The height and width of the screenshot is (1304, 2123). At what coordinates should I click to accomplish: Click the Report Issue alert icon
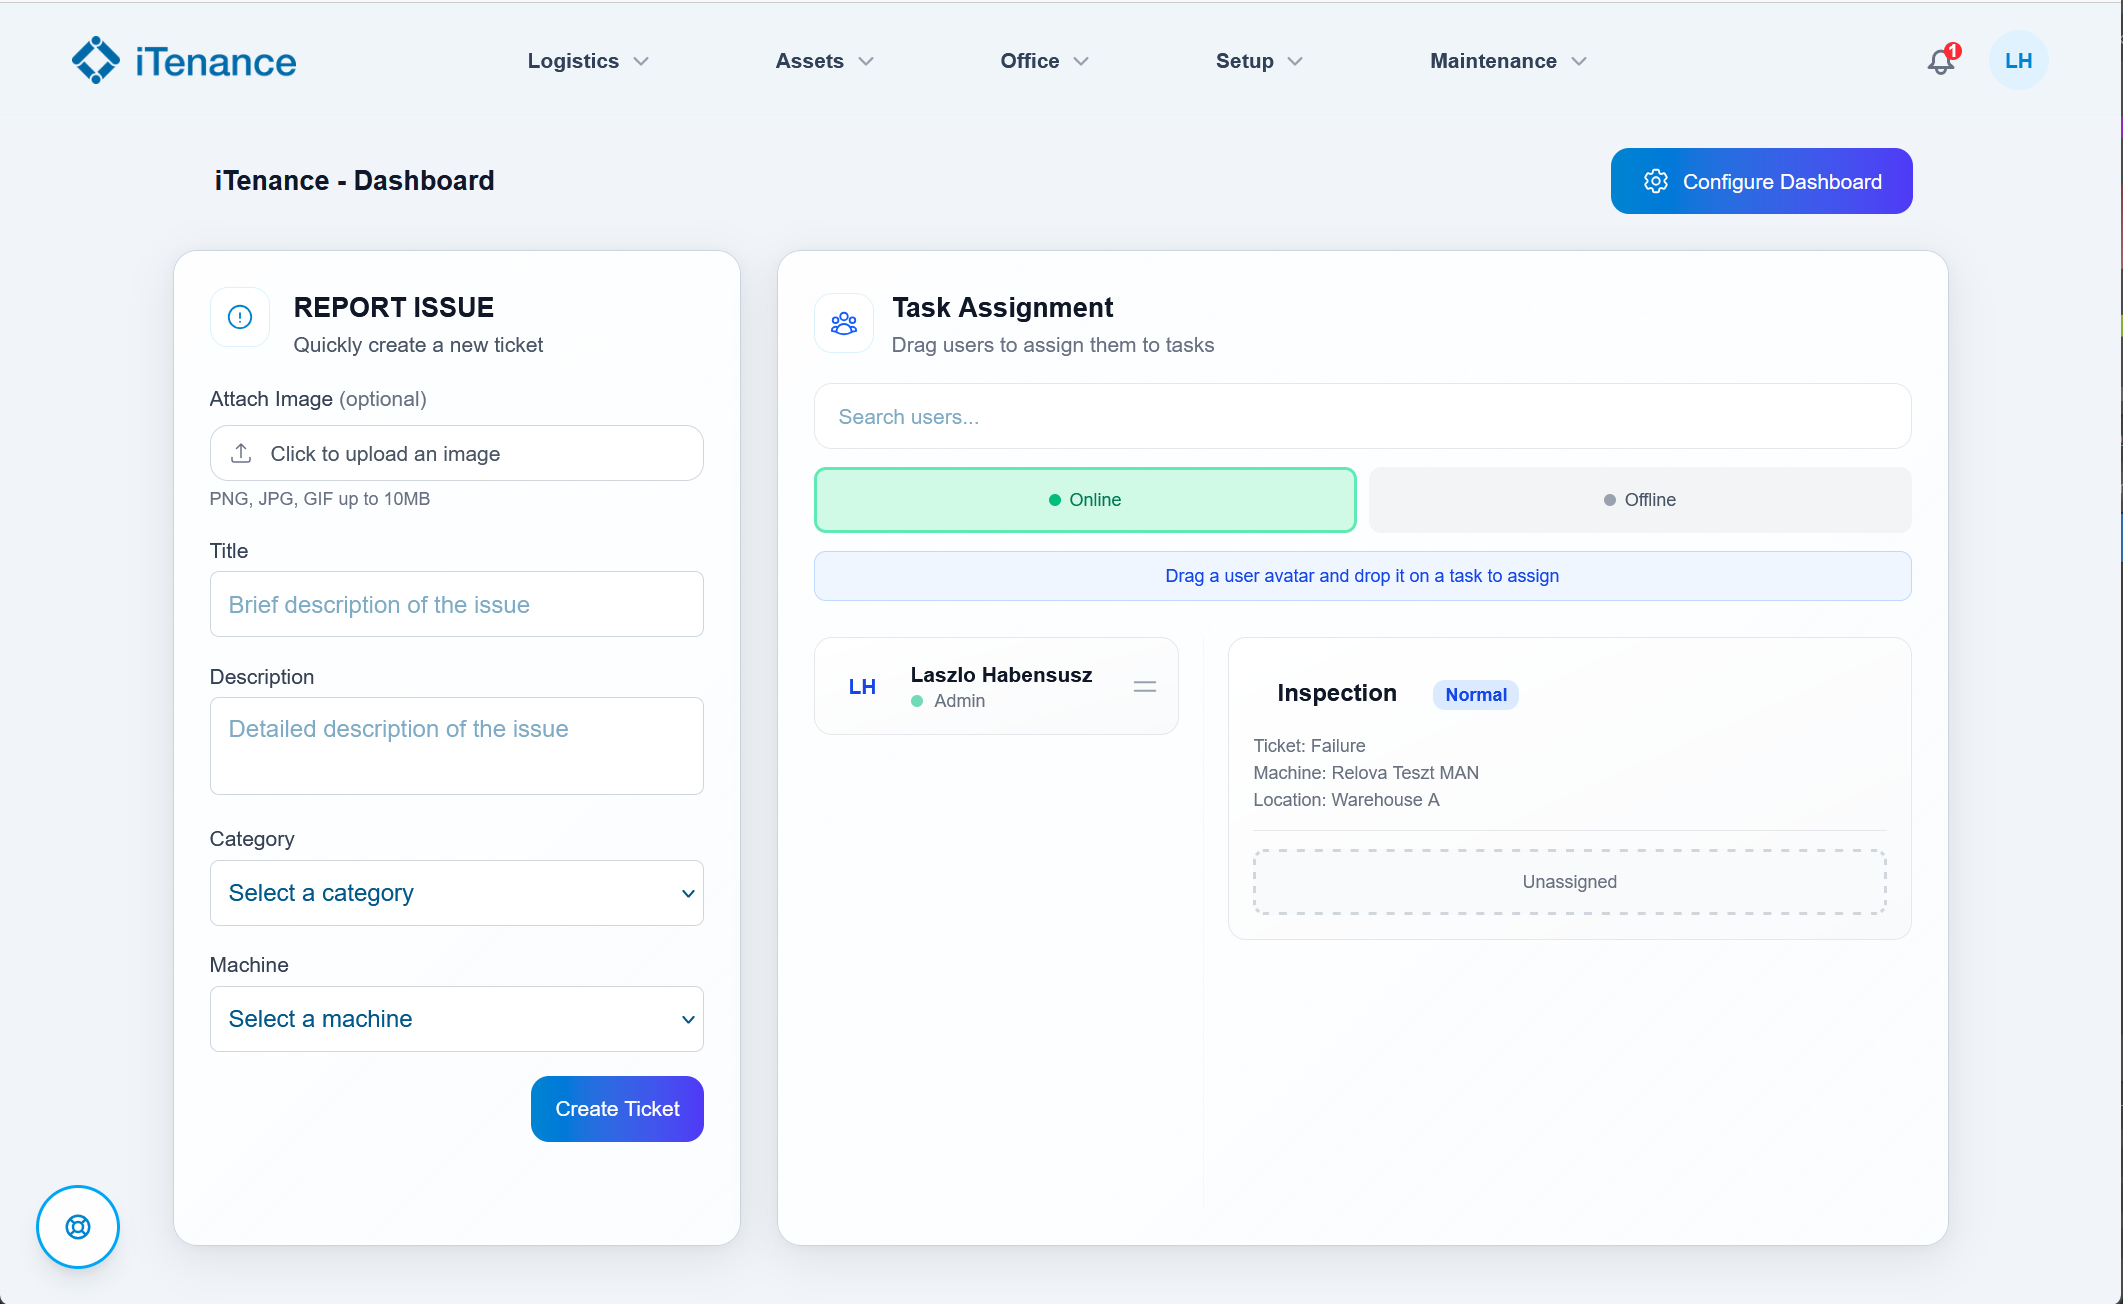click(x=239, y=317)
